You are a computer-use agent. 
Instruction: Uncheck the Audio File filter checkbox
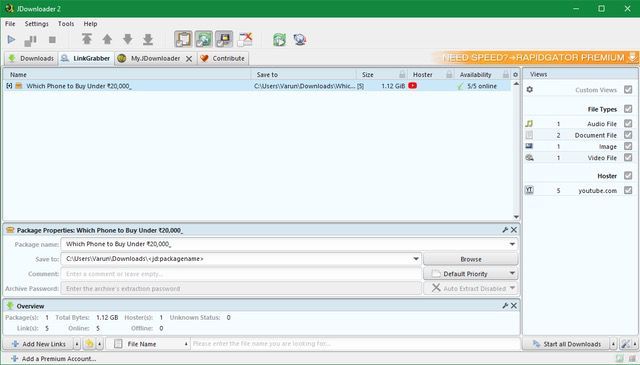628,123
